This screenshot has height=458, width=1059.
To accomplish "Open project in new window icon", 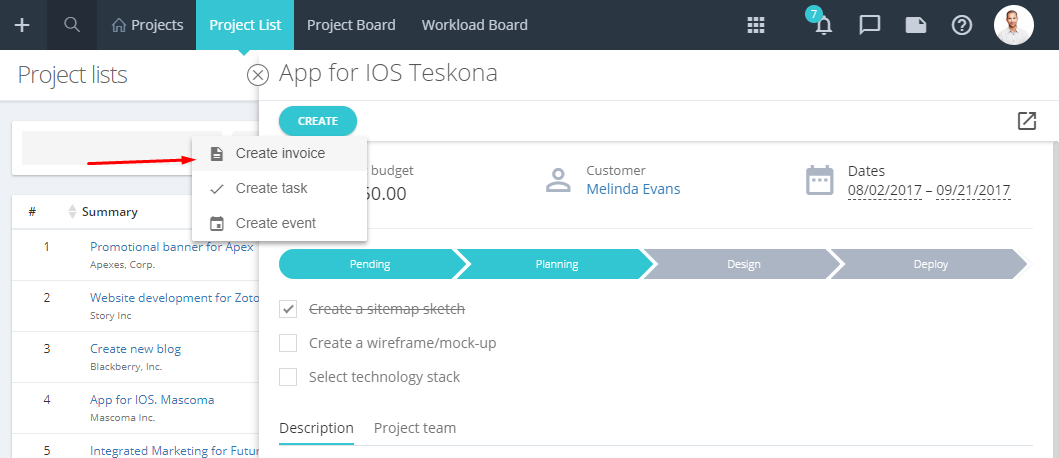I will tap(1027, 121).
